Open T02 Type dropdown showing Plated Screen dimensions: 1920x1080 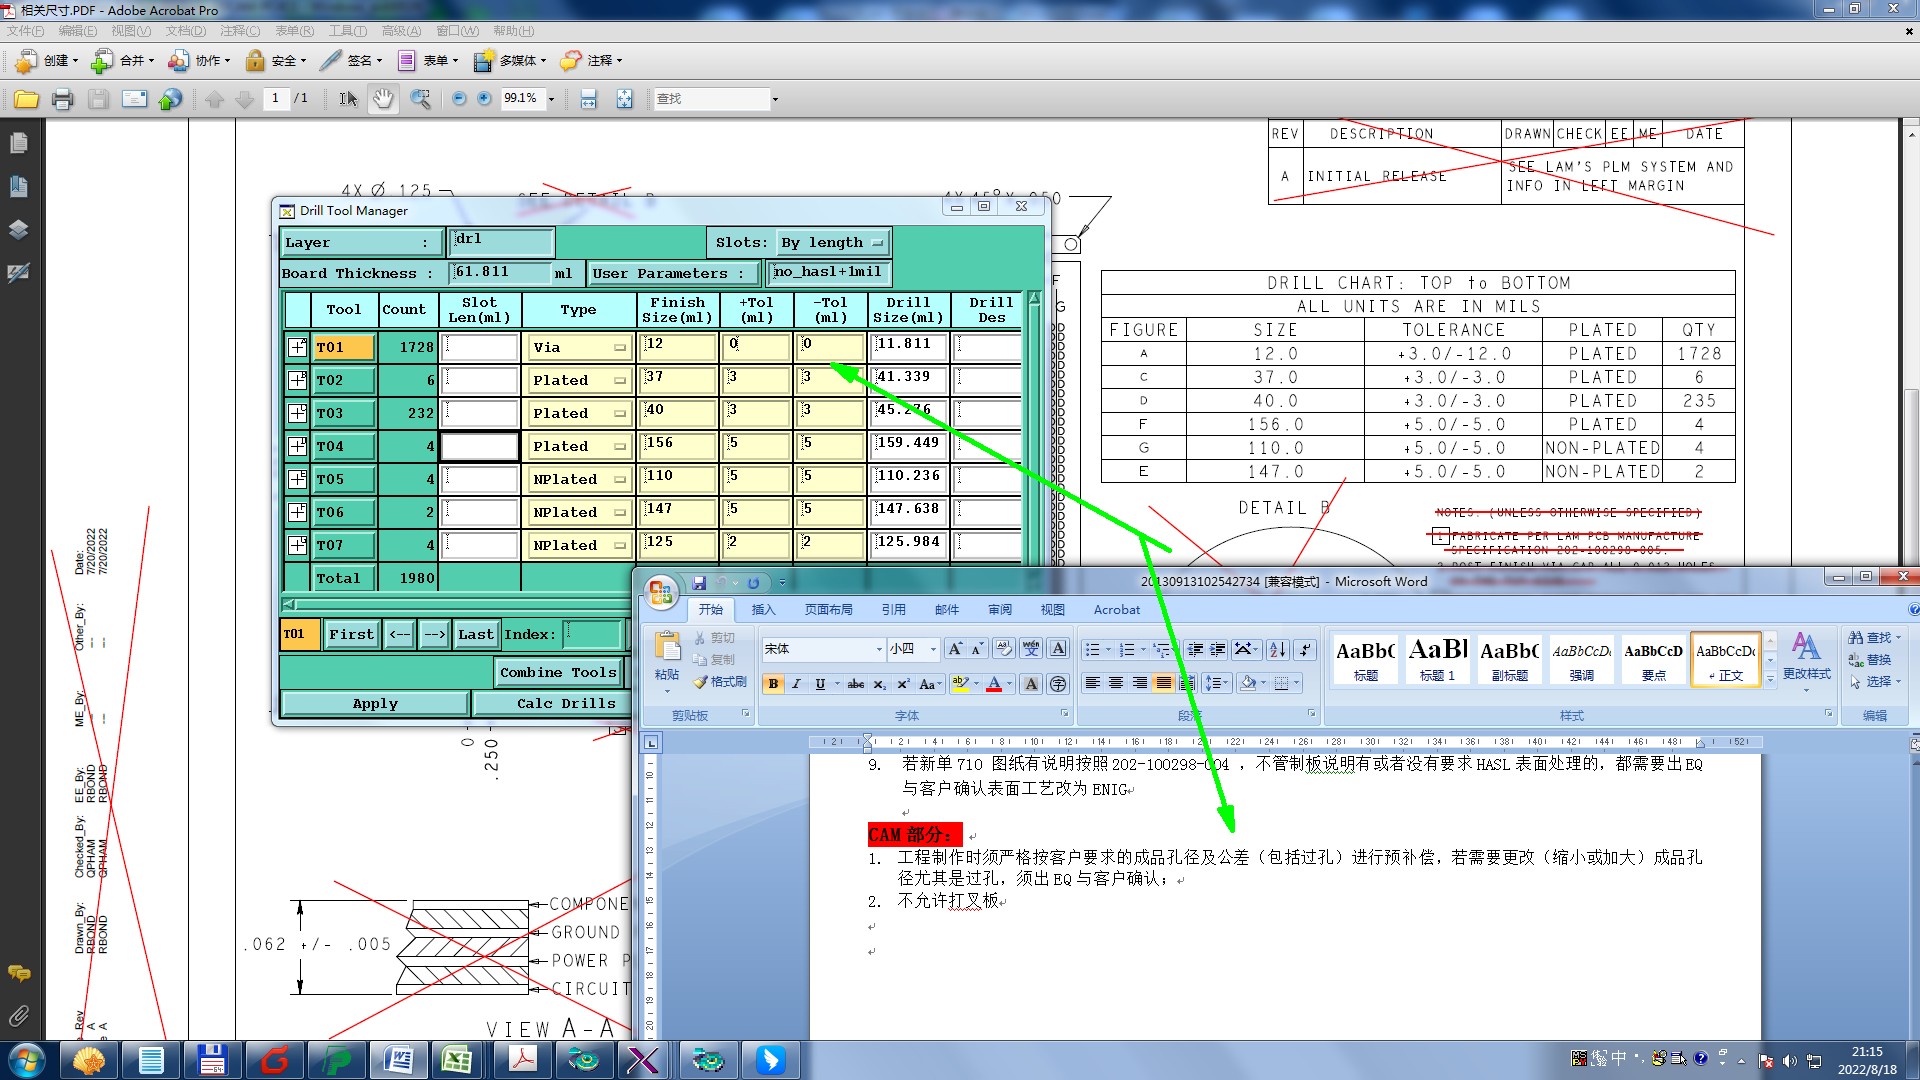pyautogui.click(x=619, y=381)
